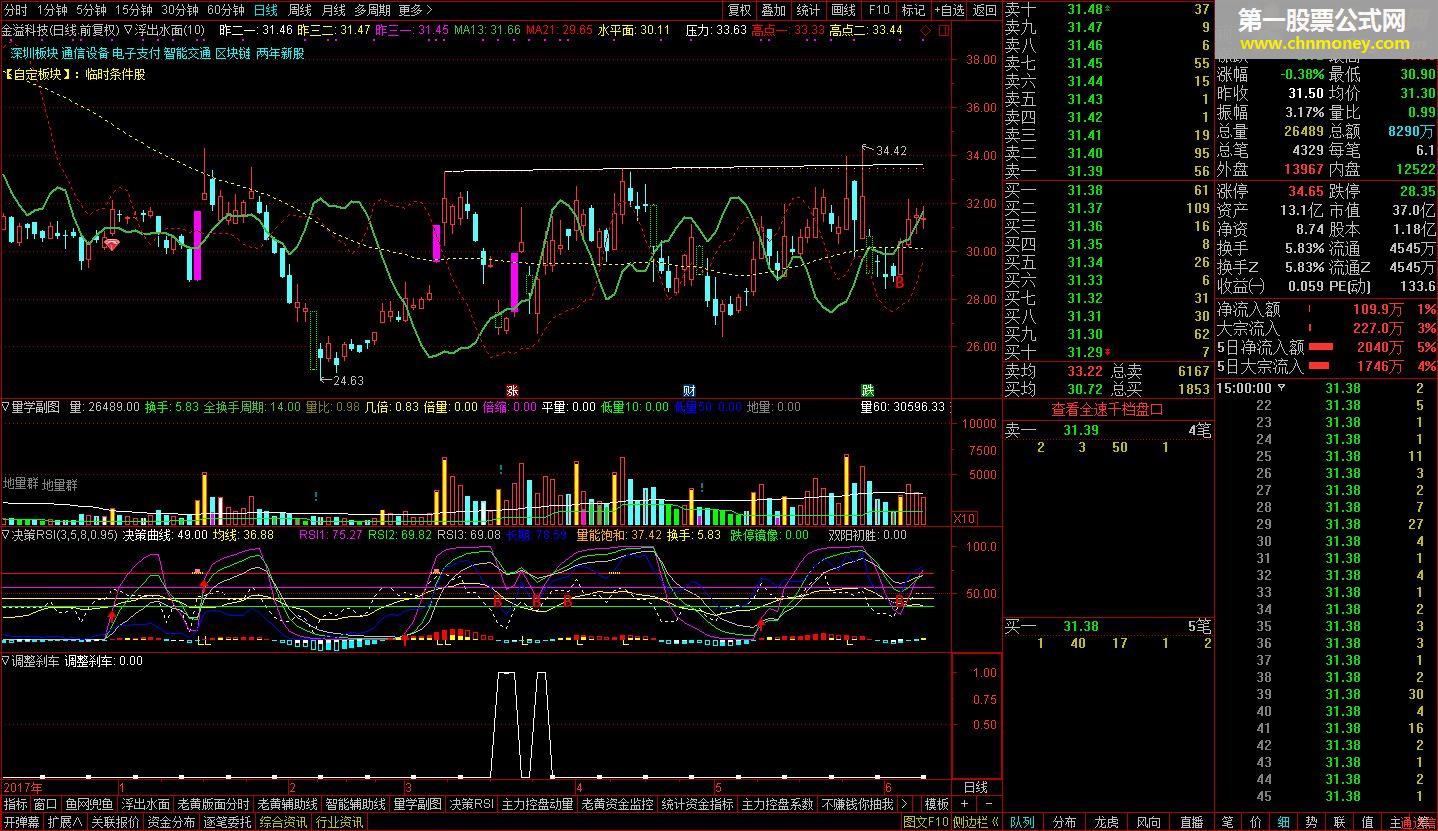The image size is (1438, 831).
Task: Open the 主力控盘动量 indicator tab
Action: 537,804
